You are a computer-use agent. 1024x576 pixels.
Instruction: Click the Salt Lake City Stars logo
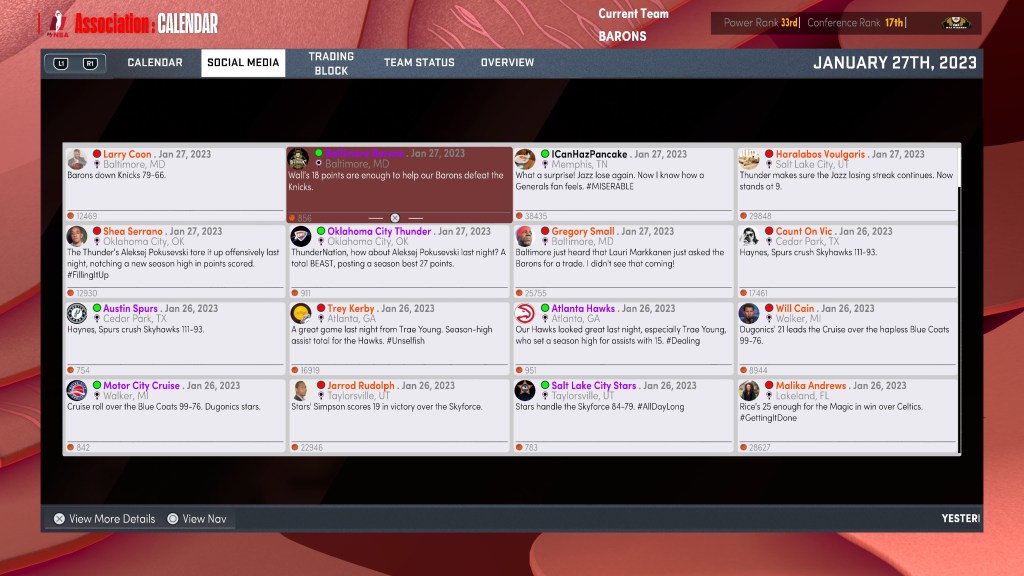524,390
